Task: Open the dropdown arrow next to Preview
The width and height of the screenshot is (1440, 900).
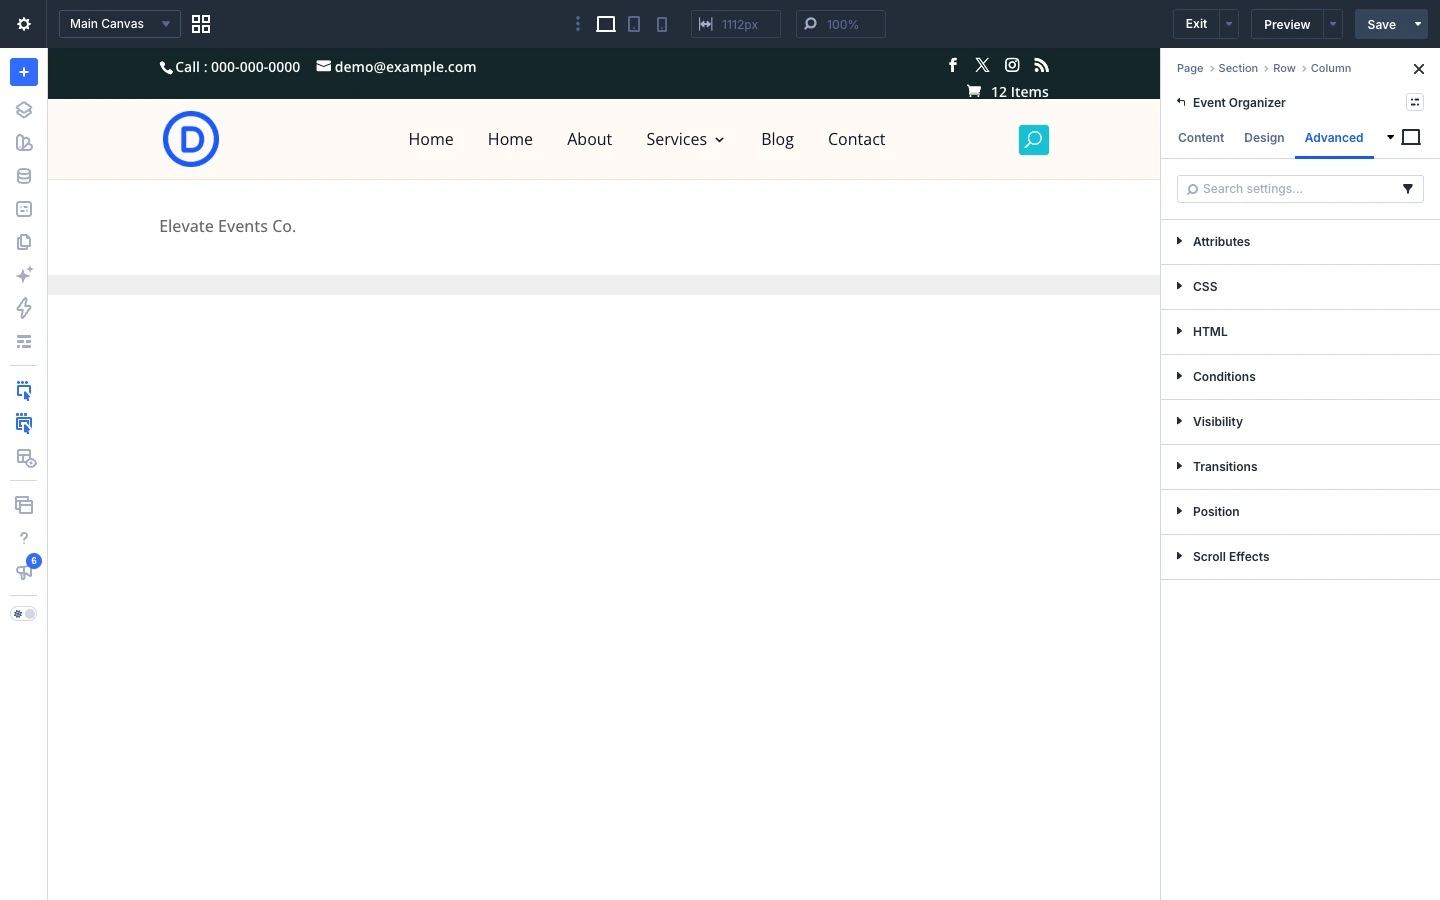Action: tap(1333, 24)
